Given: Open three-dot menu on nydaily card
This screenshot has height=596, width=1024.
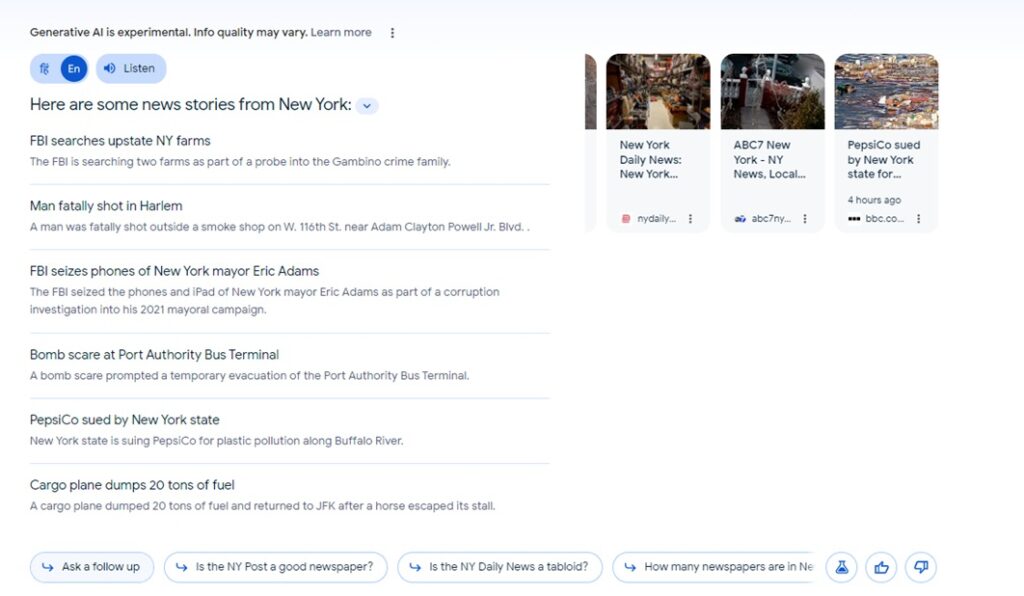Looking at the screenshot, I should pos(690,219).
